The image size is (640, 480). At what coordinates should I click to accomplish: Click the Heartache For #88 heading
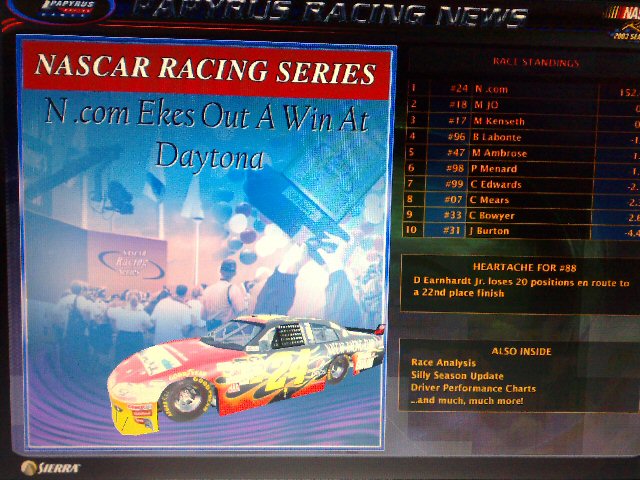524,268
